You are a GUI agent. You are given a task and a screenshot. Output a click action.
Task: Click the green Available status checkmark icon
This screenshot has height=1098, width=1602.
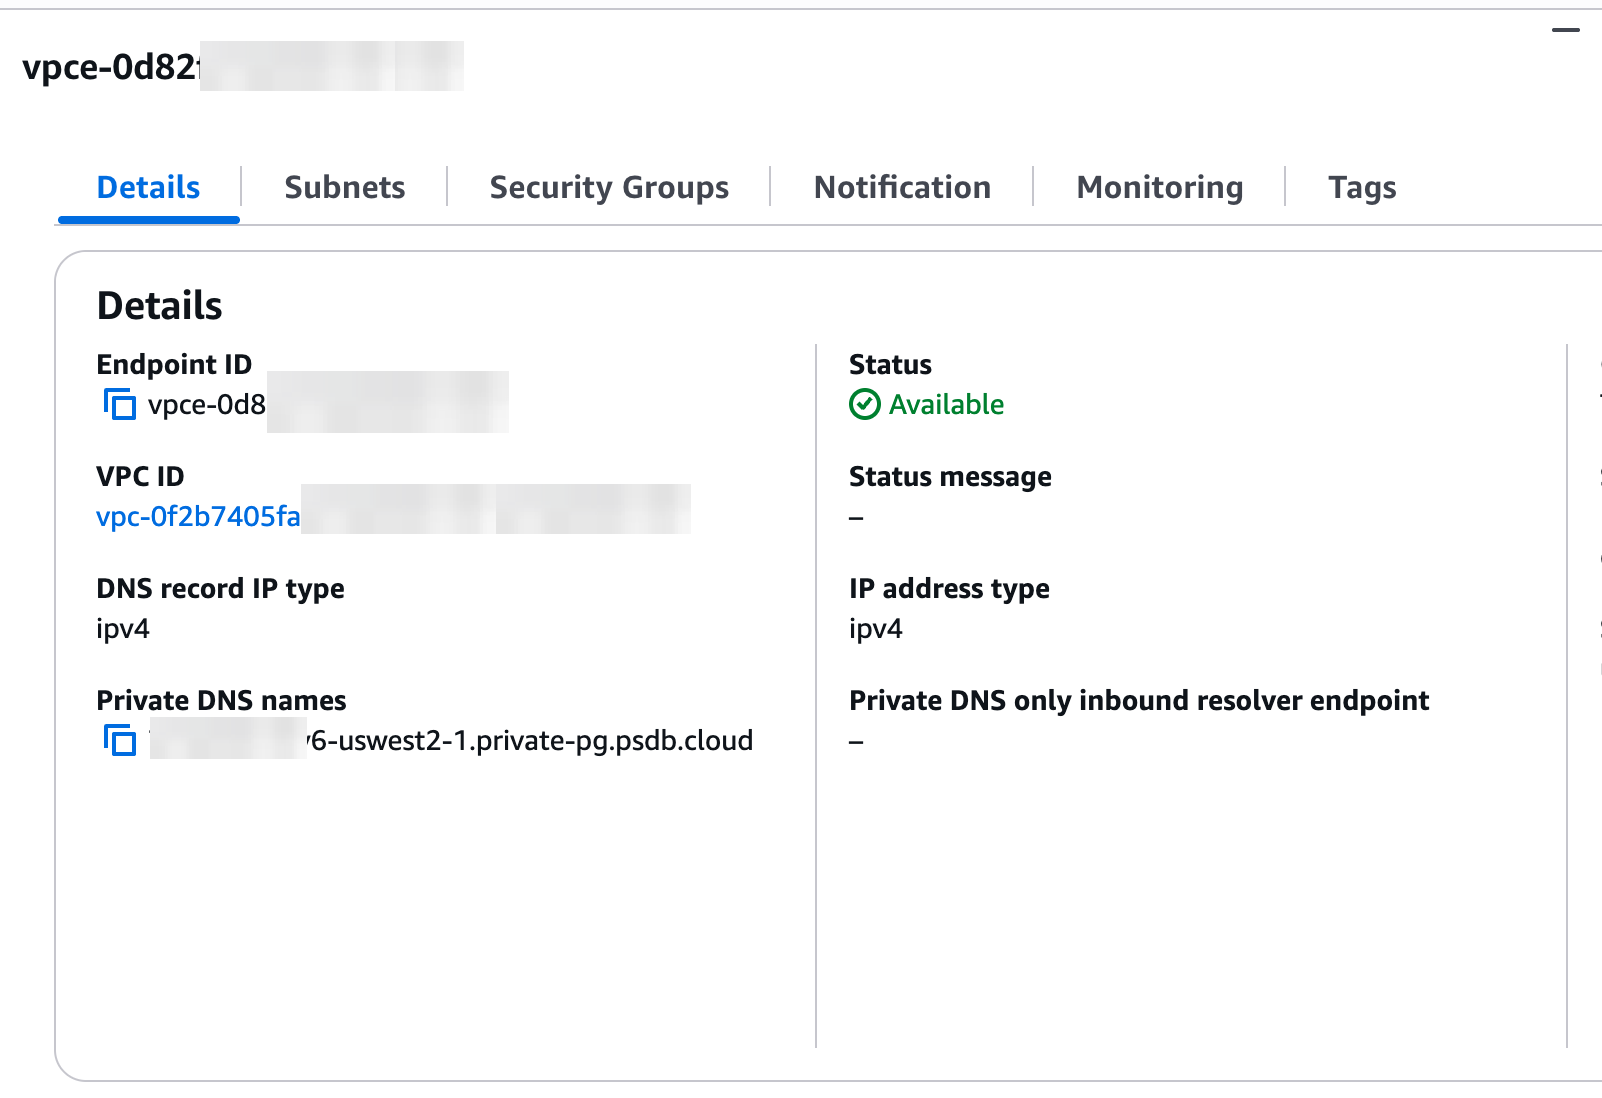[x=863, y=405]
